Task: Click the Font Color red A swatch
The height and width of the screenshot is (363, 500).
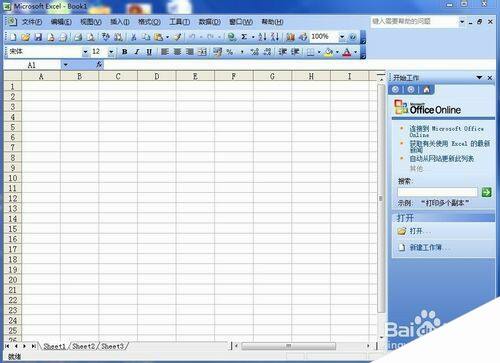Action: (347, 52)
